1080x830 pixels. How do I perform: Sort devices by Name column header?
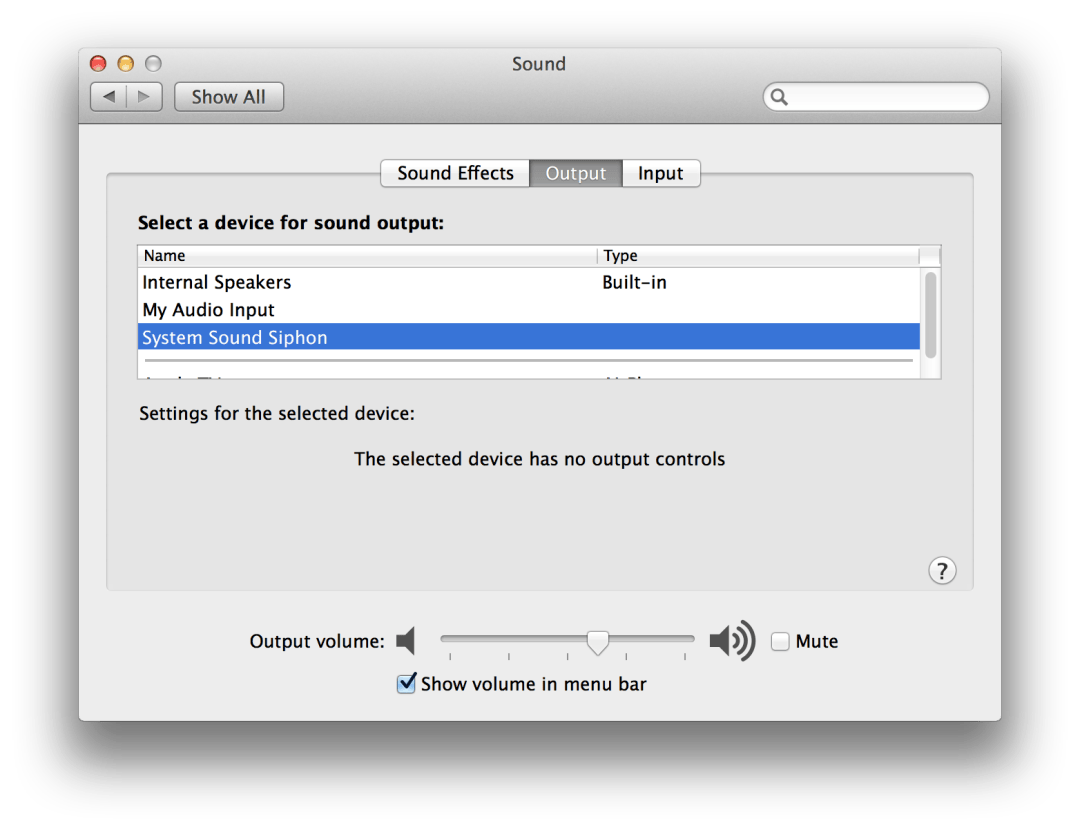click(x=367, y=256)
